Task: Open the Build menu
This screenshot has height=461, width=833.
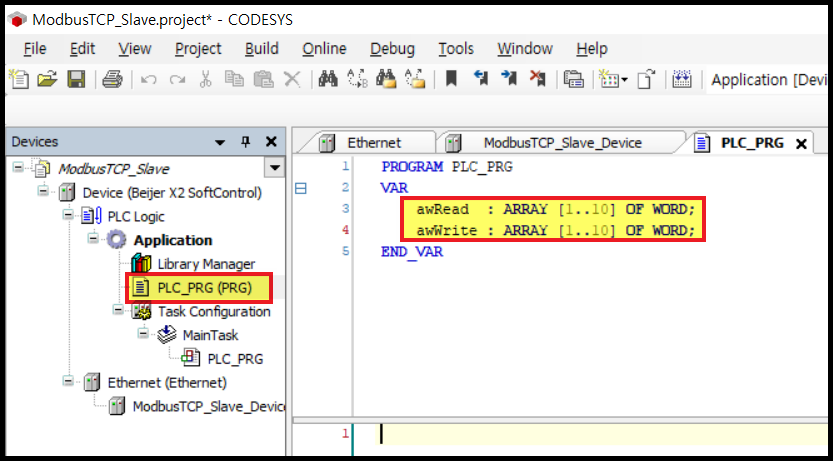Action: 262,49
